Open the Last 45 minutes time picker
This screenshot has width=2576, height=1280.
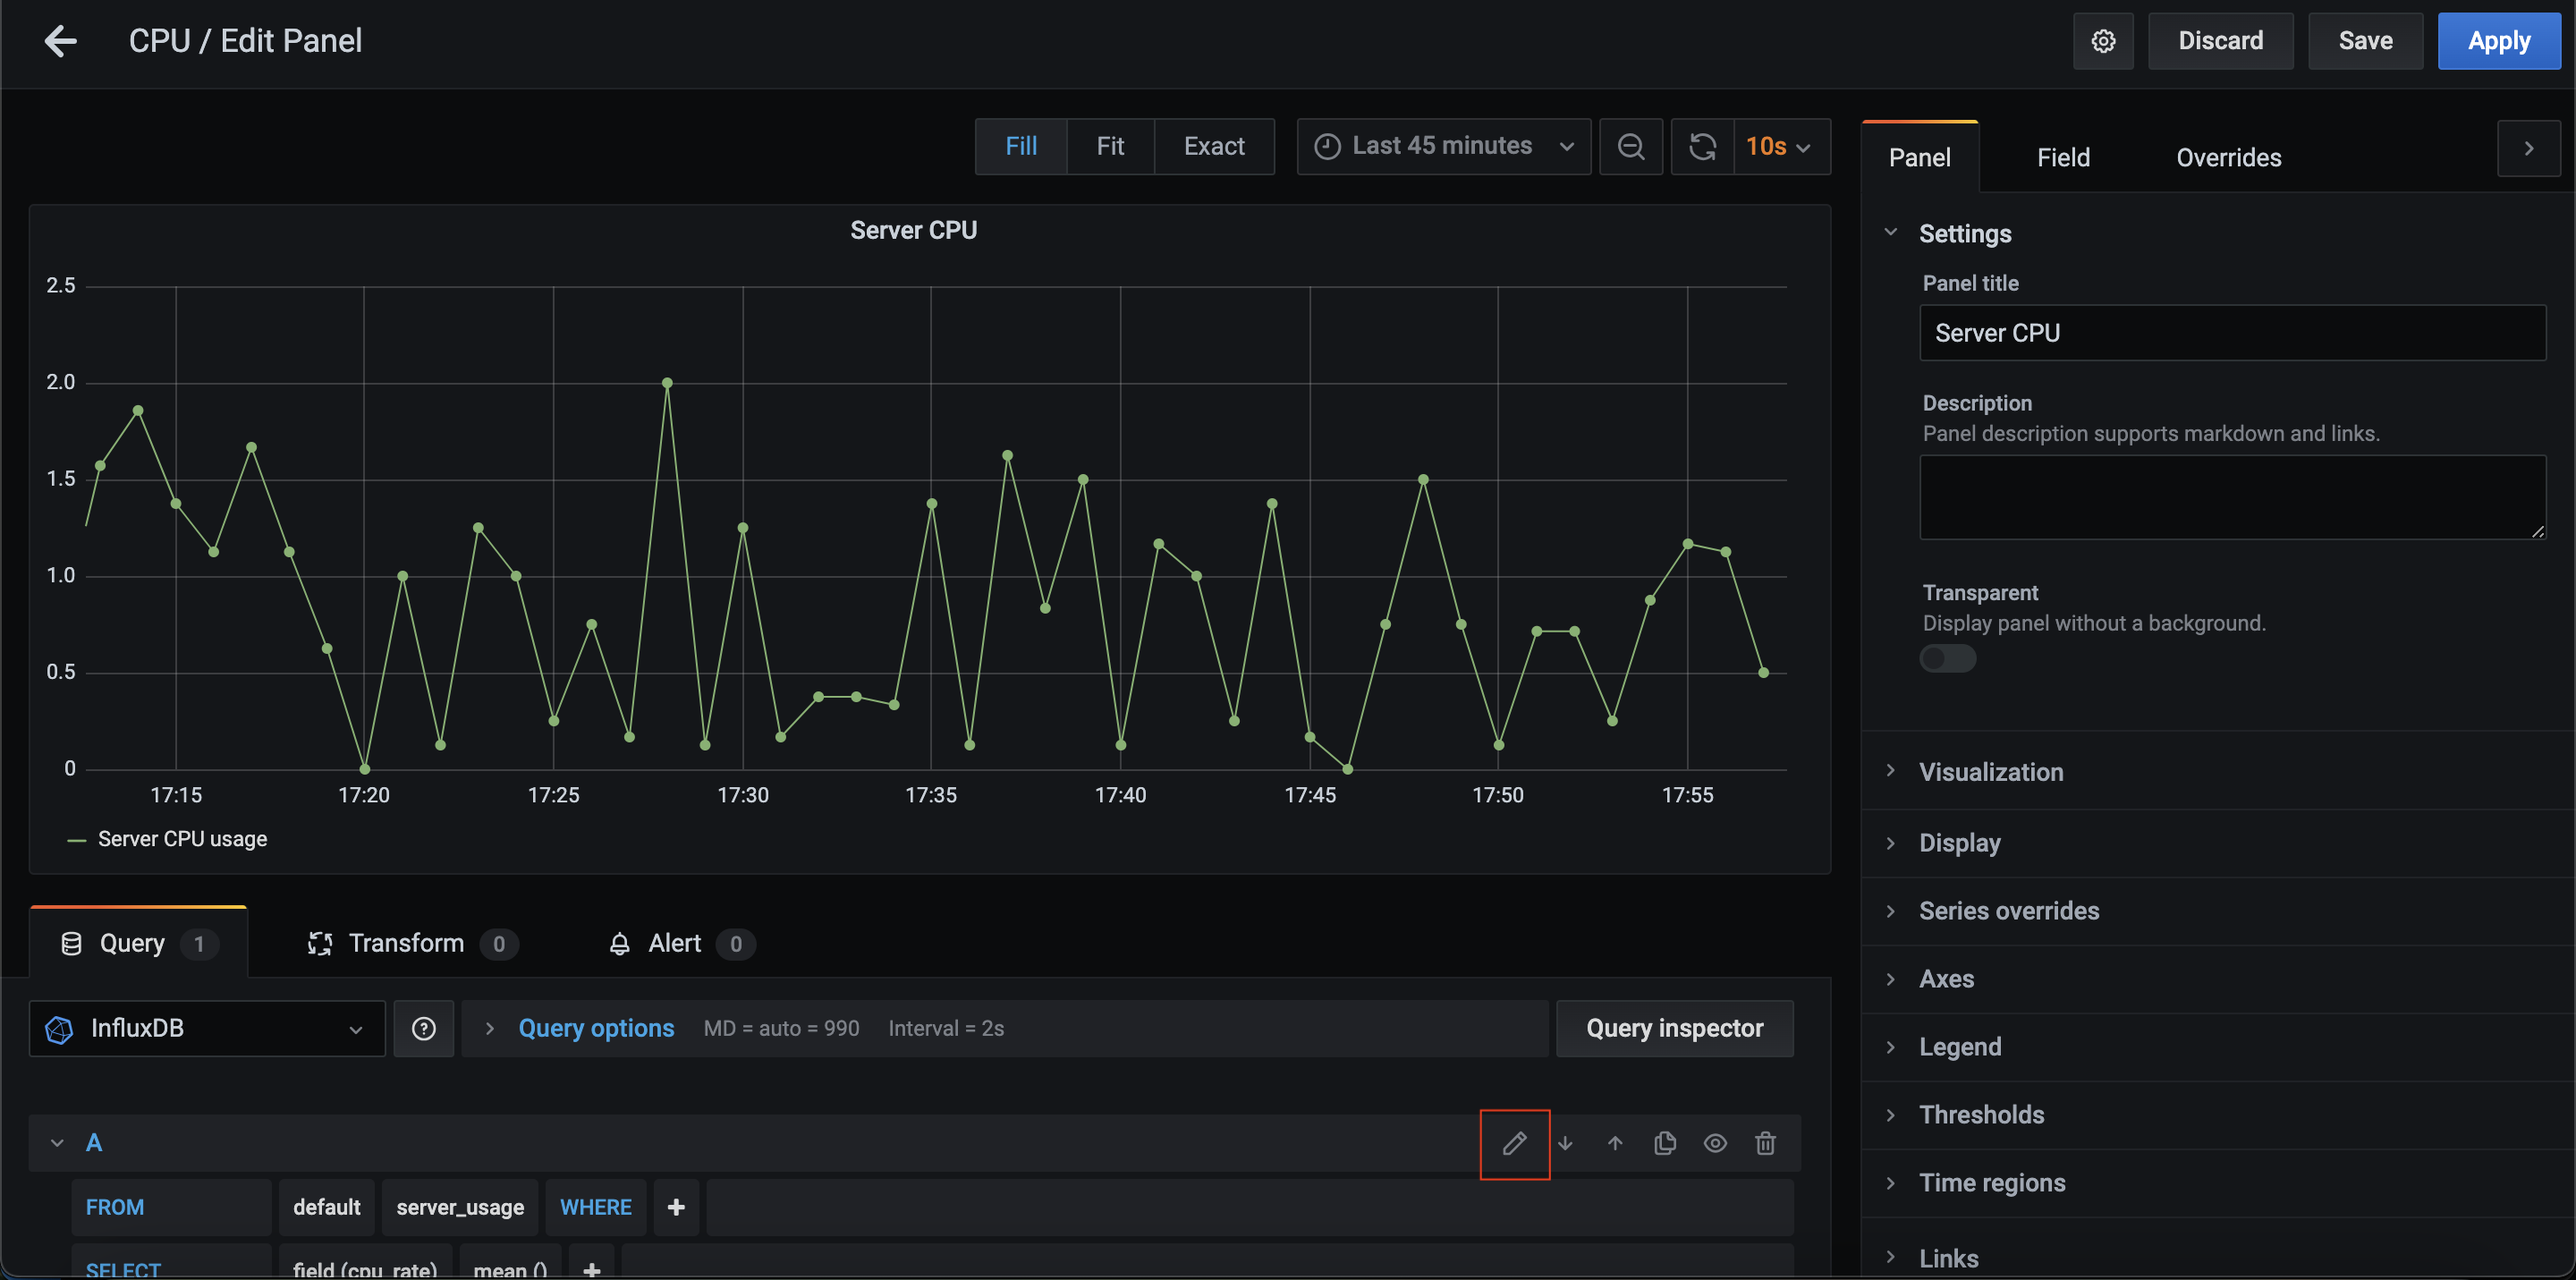coord(1443,147)
